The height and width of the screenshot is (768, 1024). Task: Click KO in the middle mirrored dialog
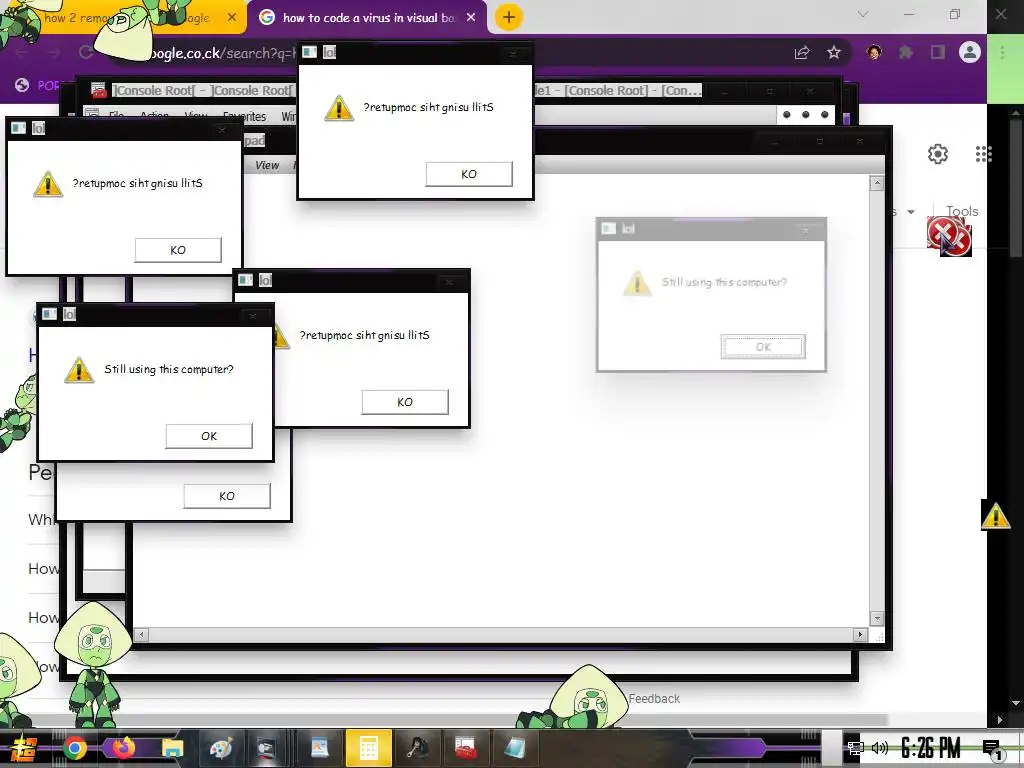pyautogui.click(x=405, y=402)
